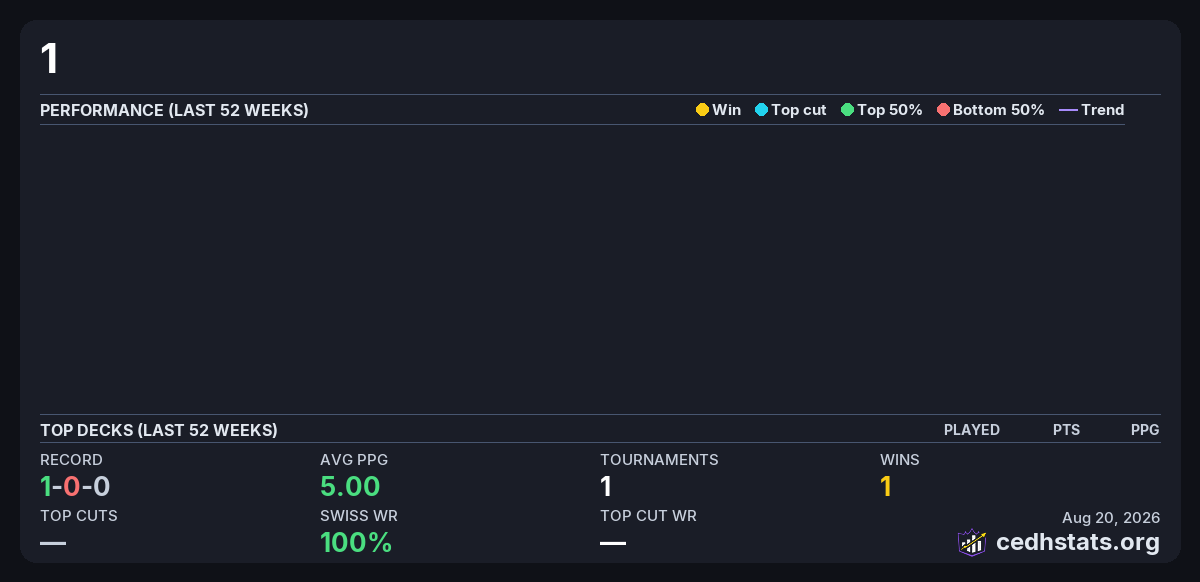Viewport: 1200px width, 582px height.
Task: Open the cedhstats.org link
Action: click(x=1078, y=542)
